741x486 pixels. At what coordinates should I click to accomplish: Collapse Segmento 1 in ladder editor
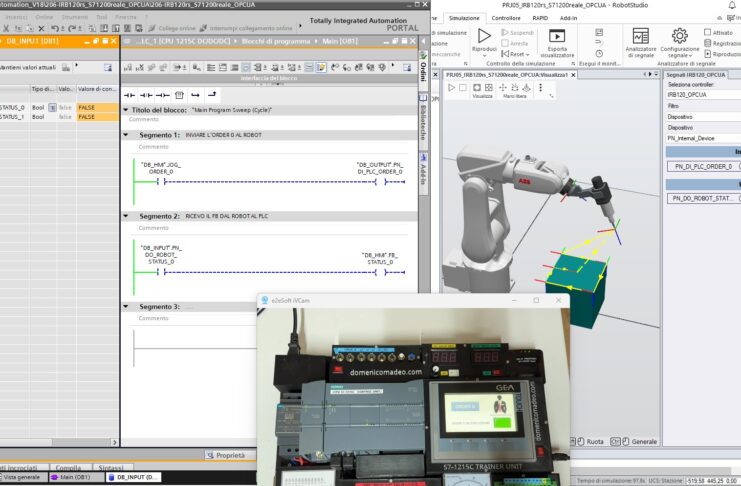point(126,135)
